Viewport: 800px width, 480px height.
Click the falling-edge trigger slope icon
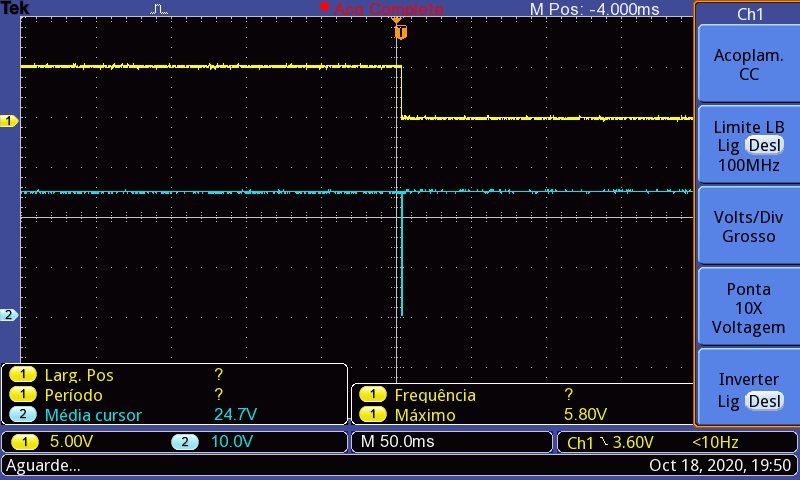pyautogui.click(x=604, y=441)
